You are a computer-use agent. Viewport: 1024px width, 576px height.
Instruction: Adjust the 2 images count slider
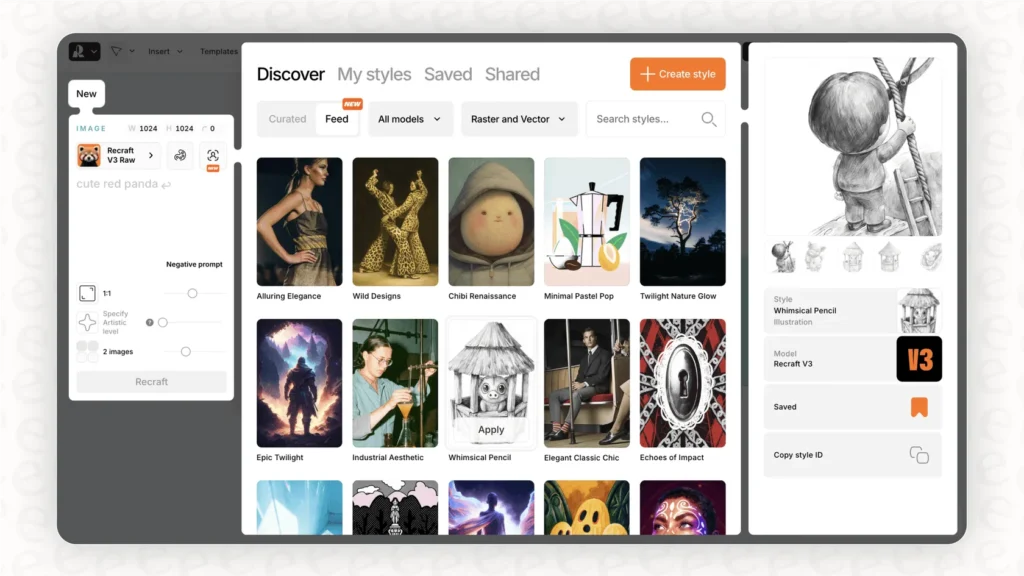(x=185, y=351)
